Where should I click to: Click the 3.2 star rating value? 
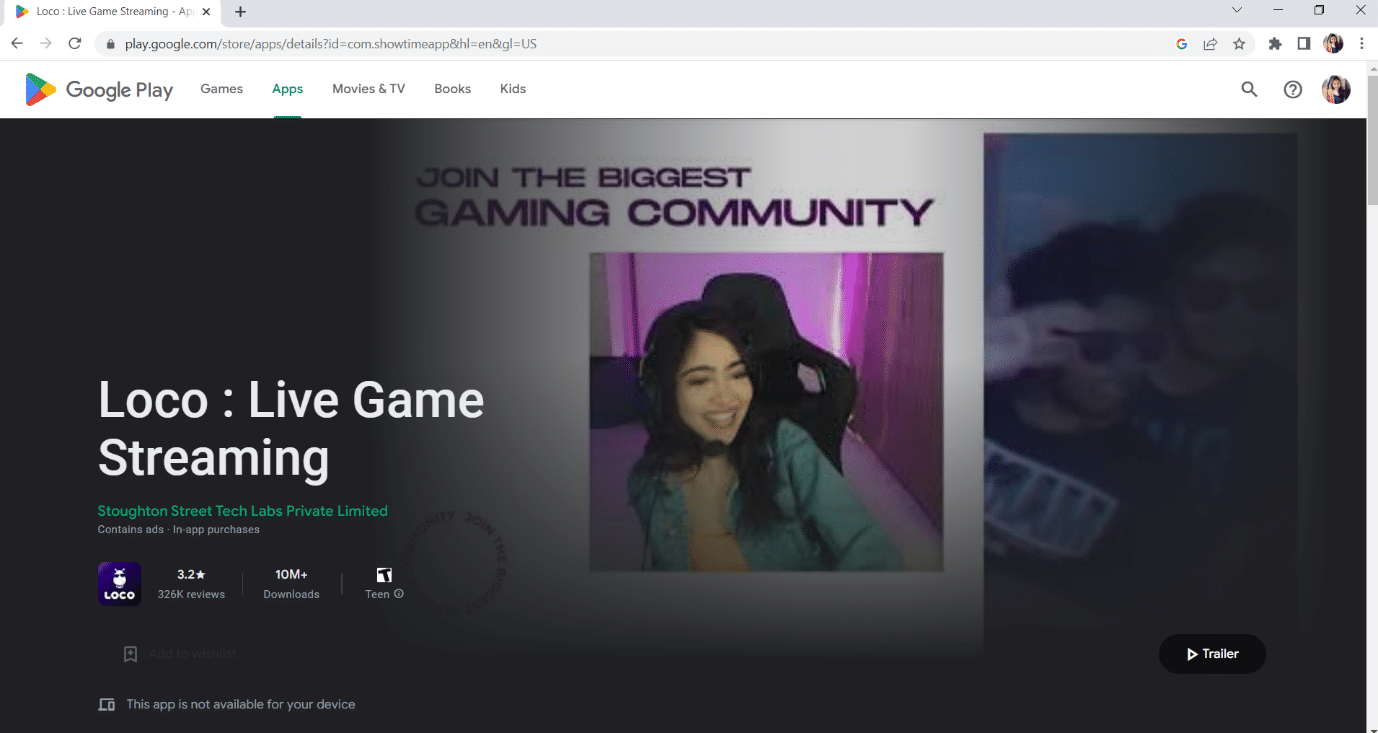tap(191, 575)
